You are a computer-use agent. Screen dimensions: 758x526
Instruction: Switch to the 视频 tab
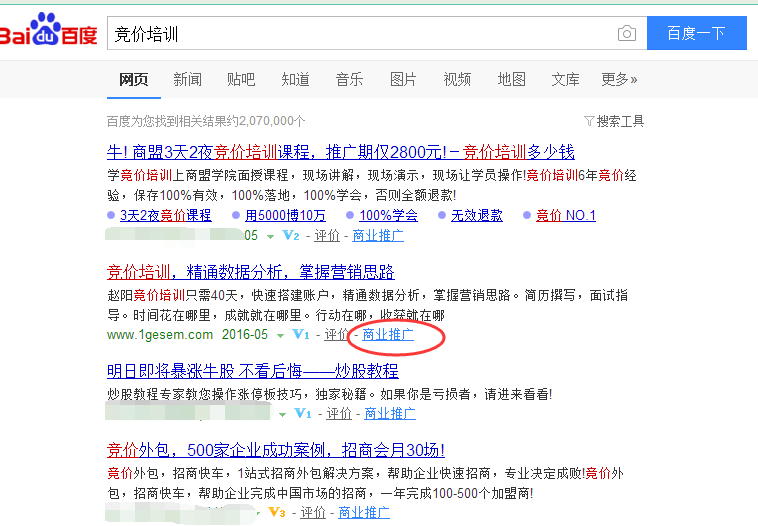tap(457, 79)
